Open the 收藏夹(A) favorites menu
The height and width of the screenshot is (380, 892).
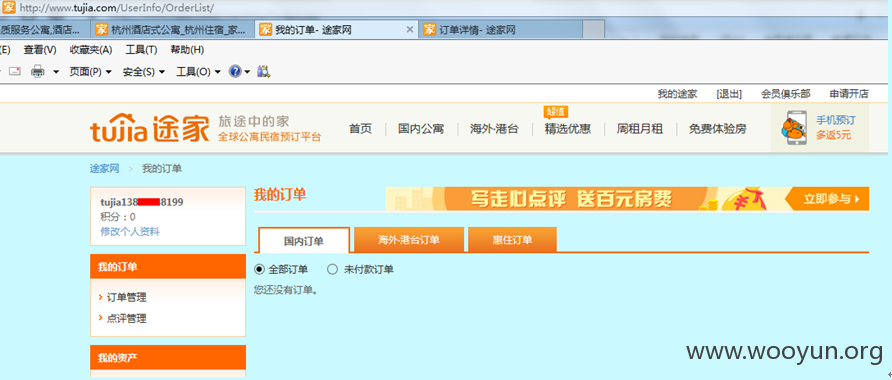click(x=90, y=50)
